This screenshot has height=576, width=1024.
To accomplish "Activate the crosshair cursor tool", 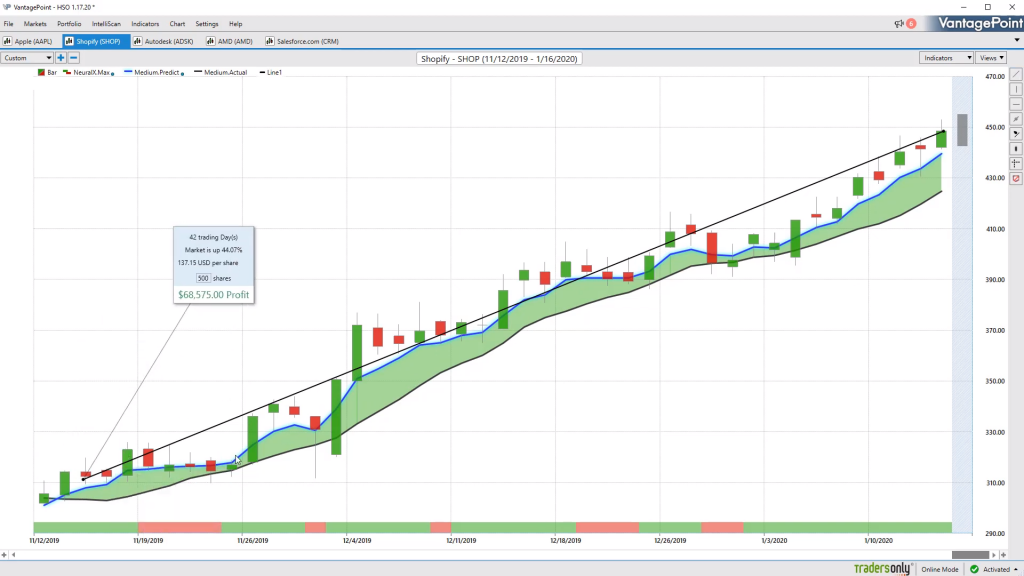I will [1016, 163].
